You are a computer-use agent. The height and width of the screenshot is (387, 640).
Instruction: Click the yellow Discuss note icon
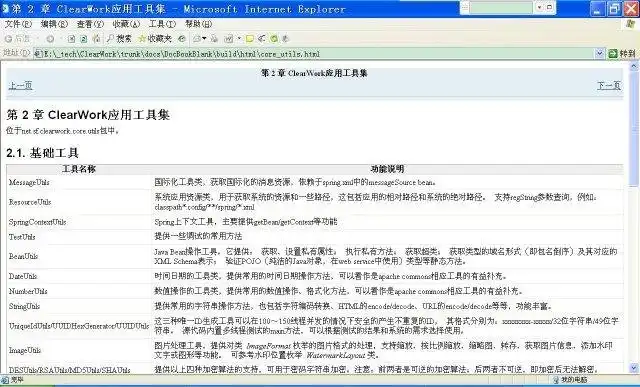pos(249,39)
